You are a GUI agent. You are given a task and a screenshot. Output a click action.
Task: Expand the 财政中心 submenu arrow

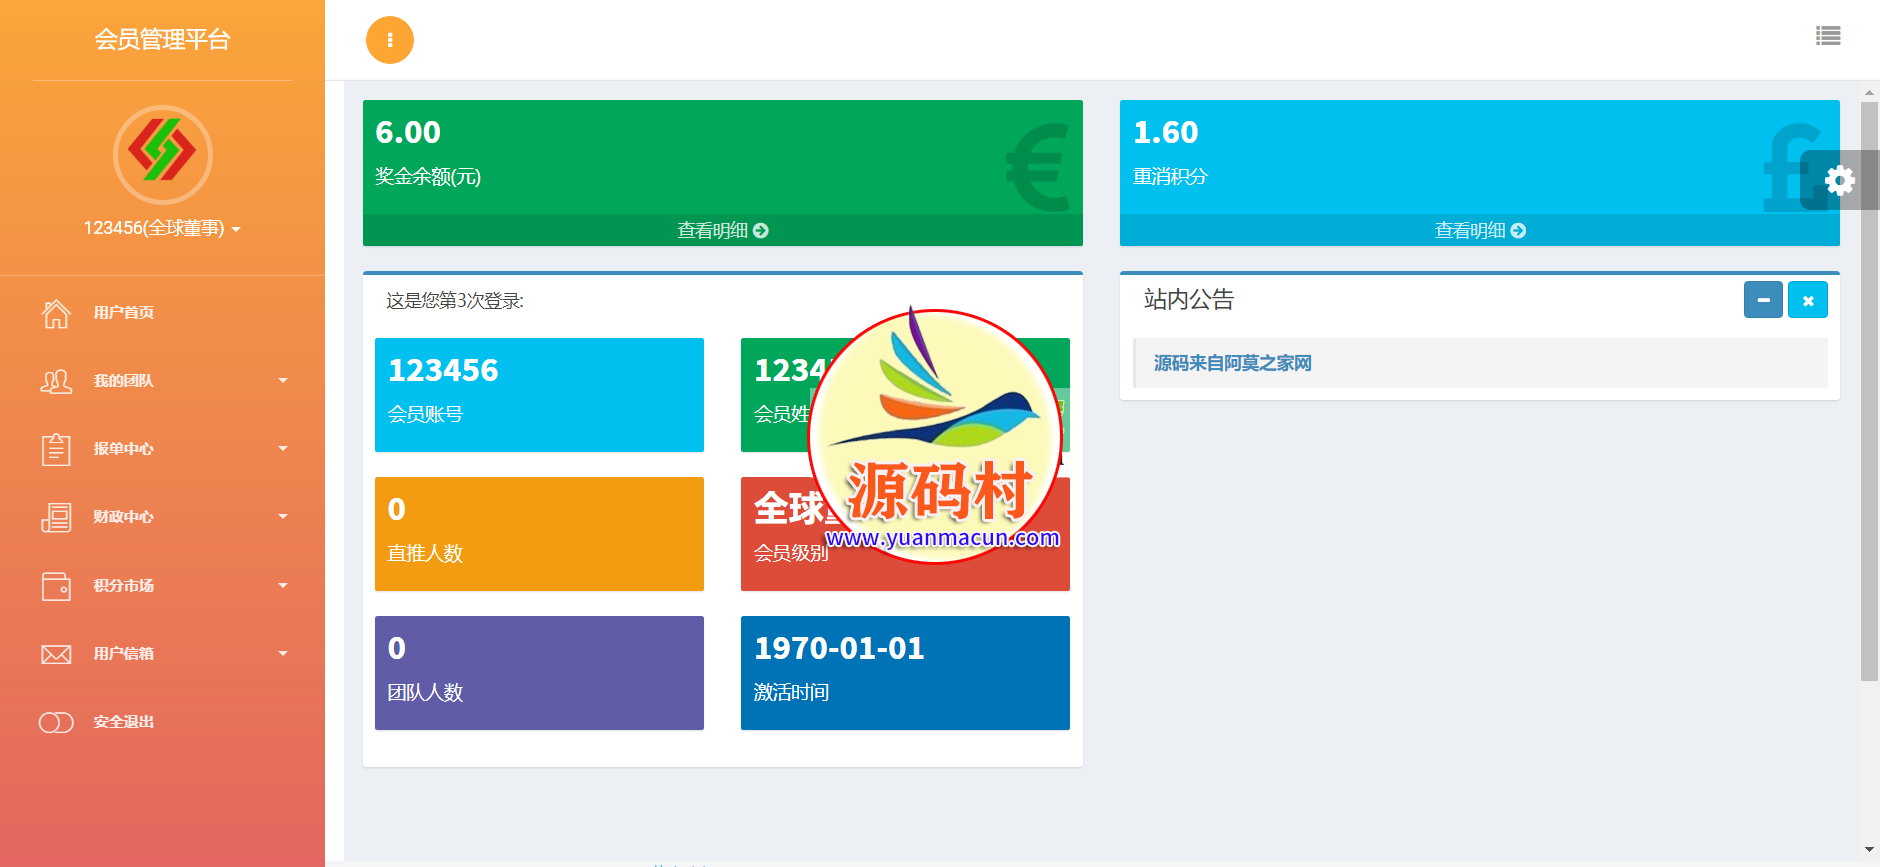283,517
